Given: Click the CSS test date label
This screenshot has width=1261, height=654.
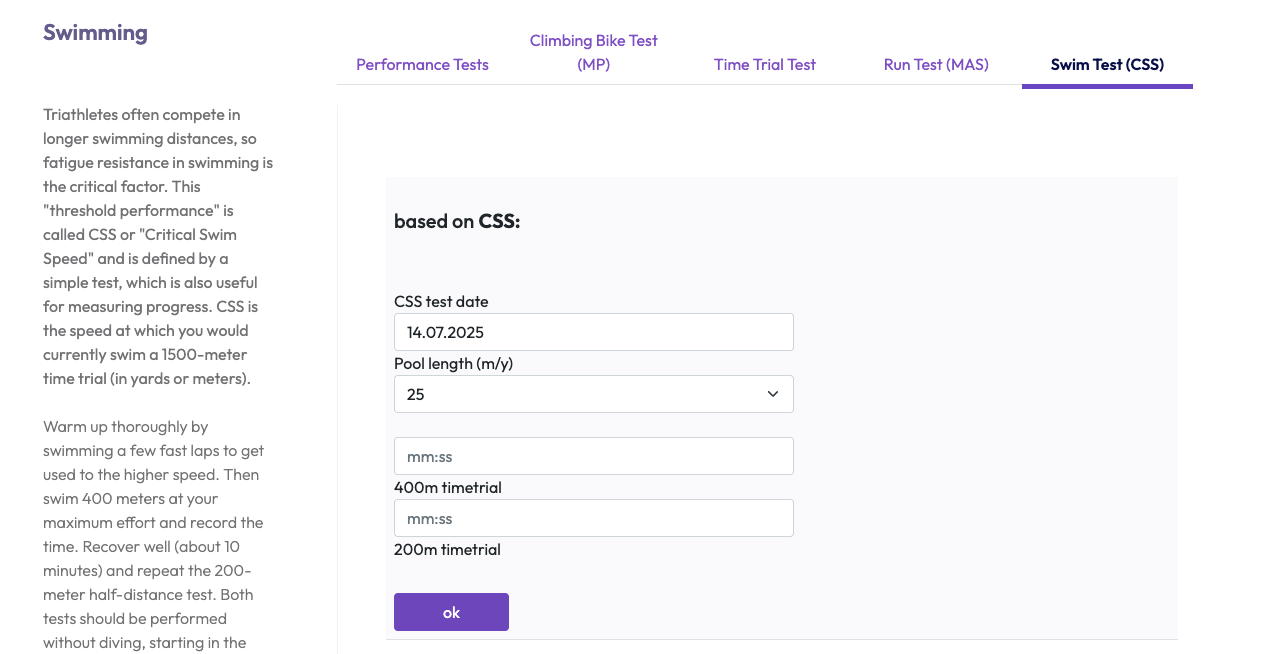Looking at the screenshot, I should click(x=441, y=301).
